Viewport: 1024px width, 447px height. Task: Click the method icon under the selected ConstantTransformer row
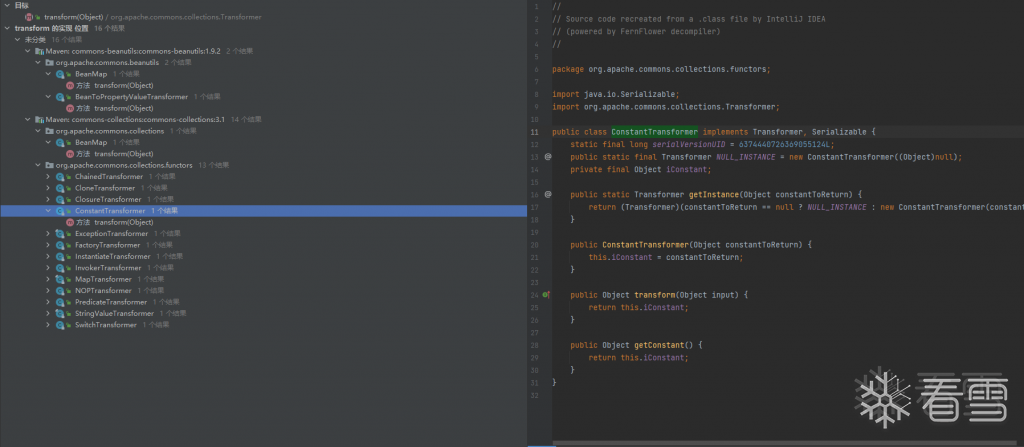click(70, 222)
